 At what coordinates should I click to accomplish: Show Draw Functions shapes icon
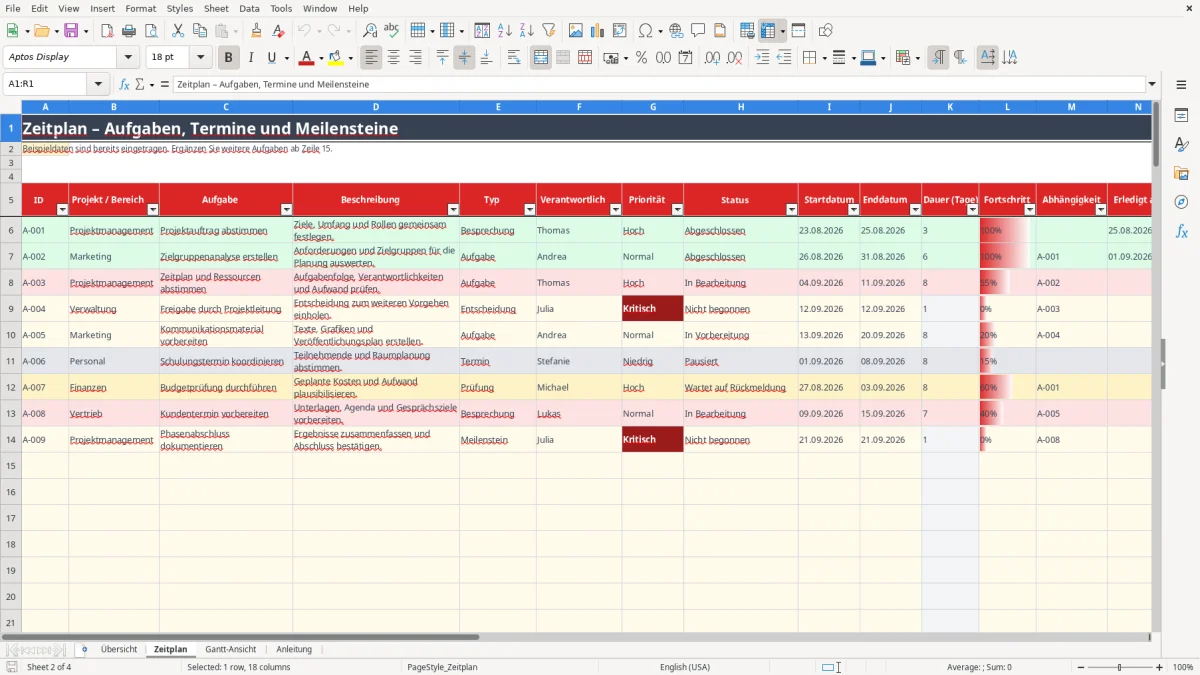825,31
